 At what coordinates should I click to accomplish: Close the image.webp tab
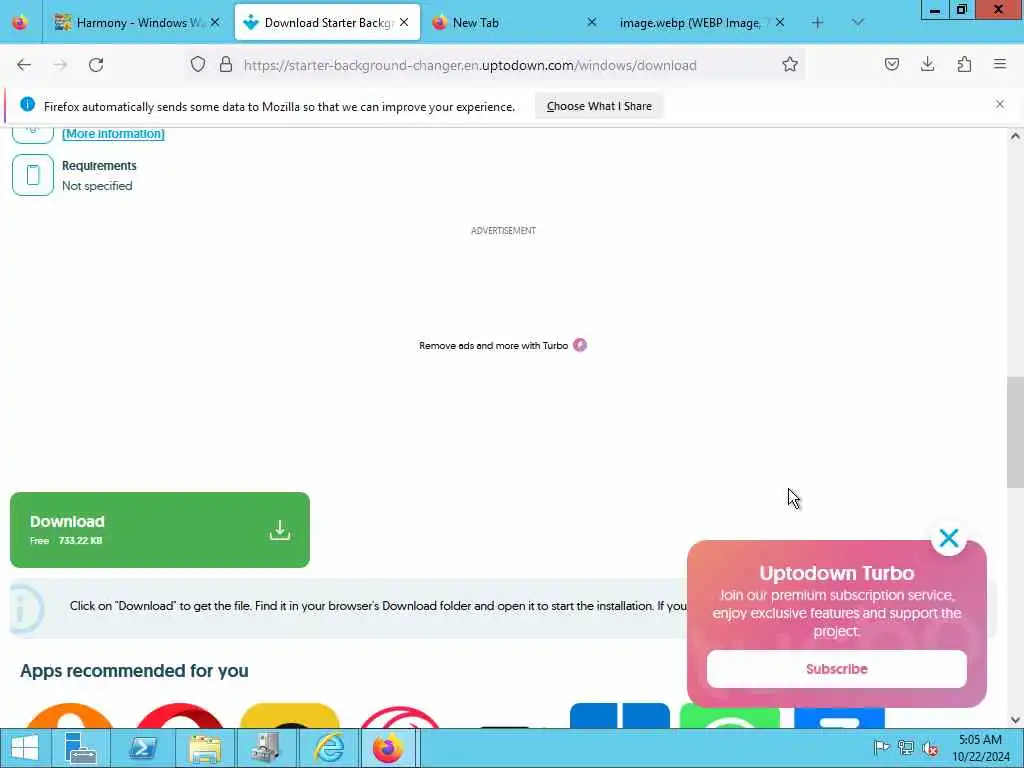pyautogui.click(x=780, y=22)
